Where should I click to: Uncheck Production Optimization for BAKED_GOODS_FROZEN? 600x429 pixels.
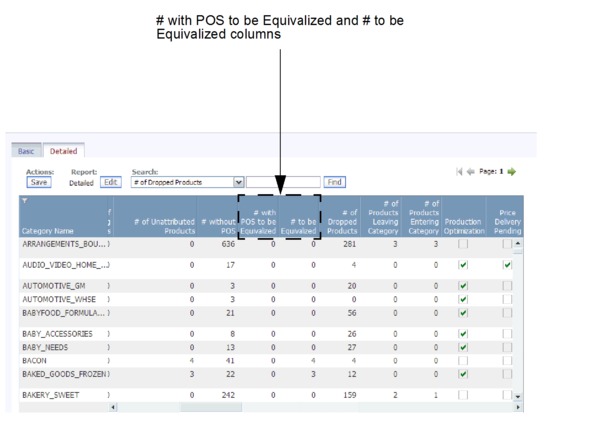coord(462,374)
